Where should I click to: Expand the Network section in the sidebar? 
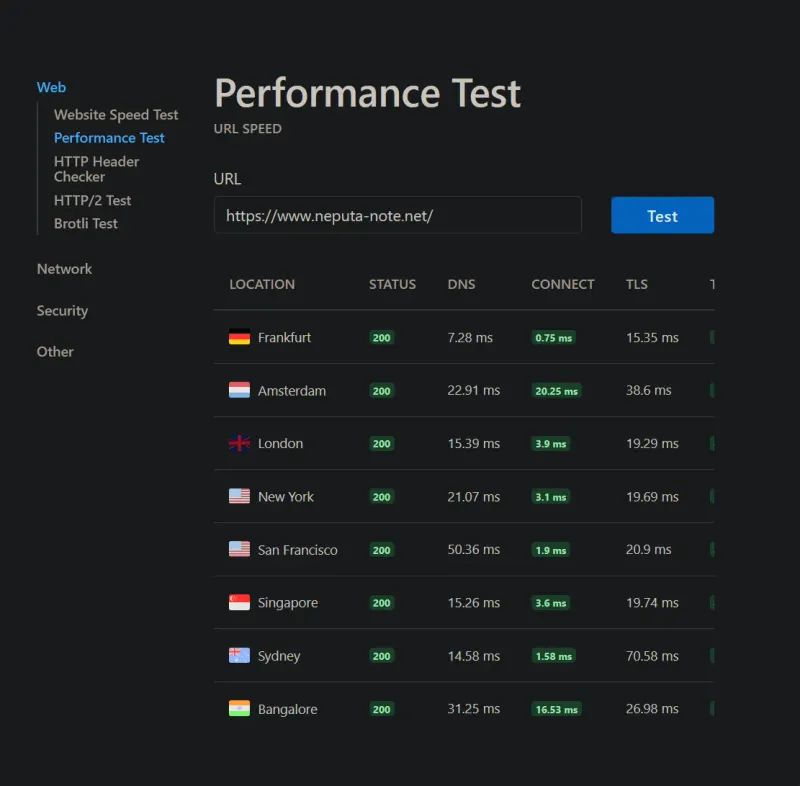(x=64, y=269)
